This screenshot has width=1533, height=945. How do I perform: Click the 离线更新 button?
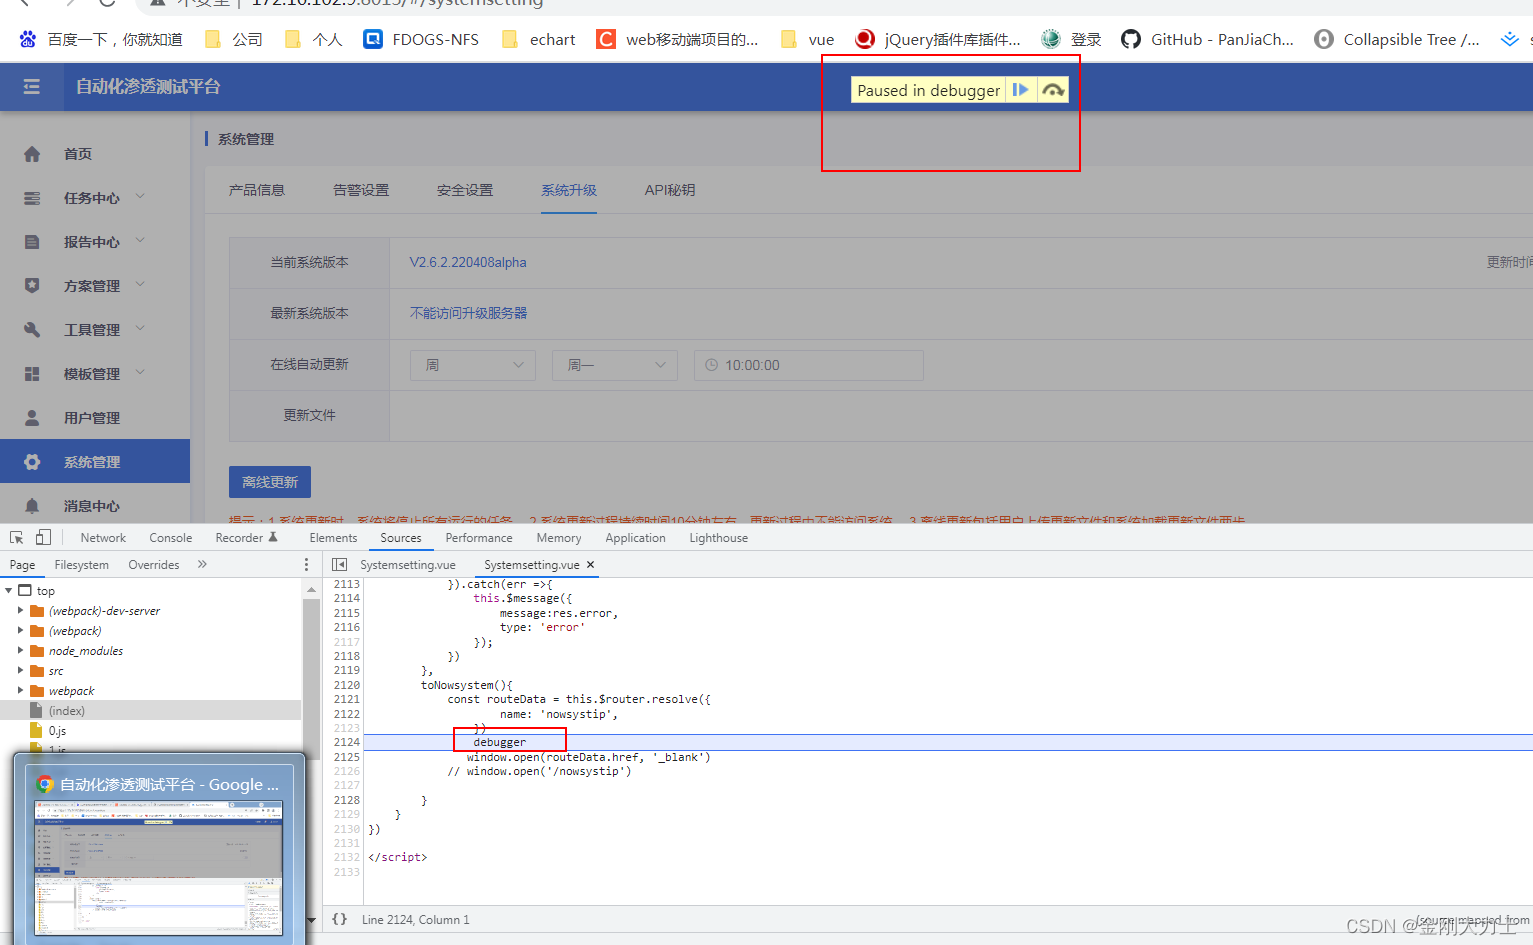(x=270, y=482)
